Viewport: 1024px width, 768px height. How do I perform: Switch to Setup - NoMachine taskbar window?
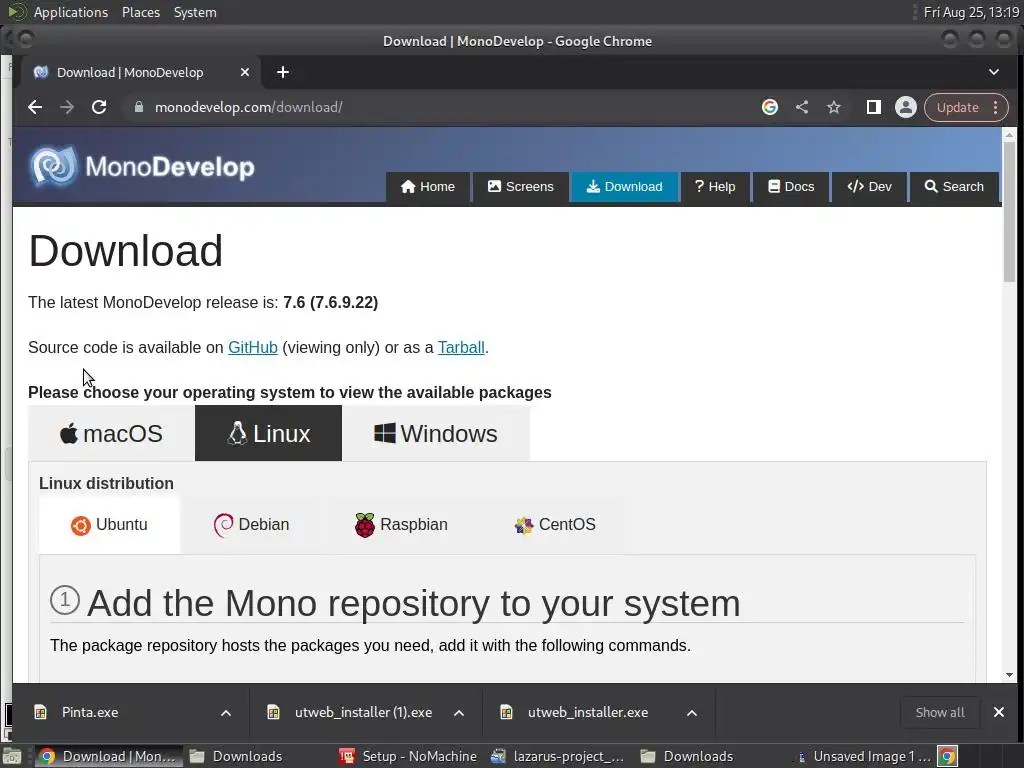[409, 756]
